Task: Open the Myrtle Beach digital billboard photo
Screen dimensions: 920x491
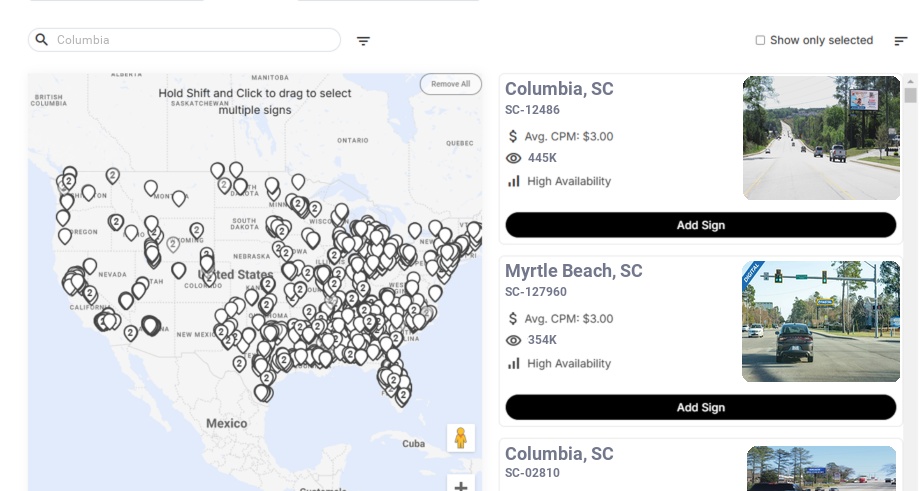Action: (821, 321)
